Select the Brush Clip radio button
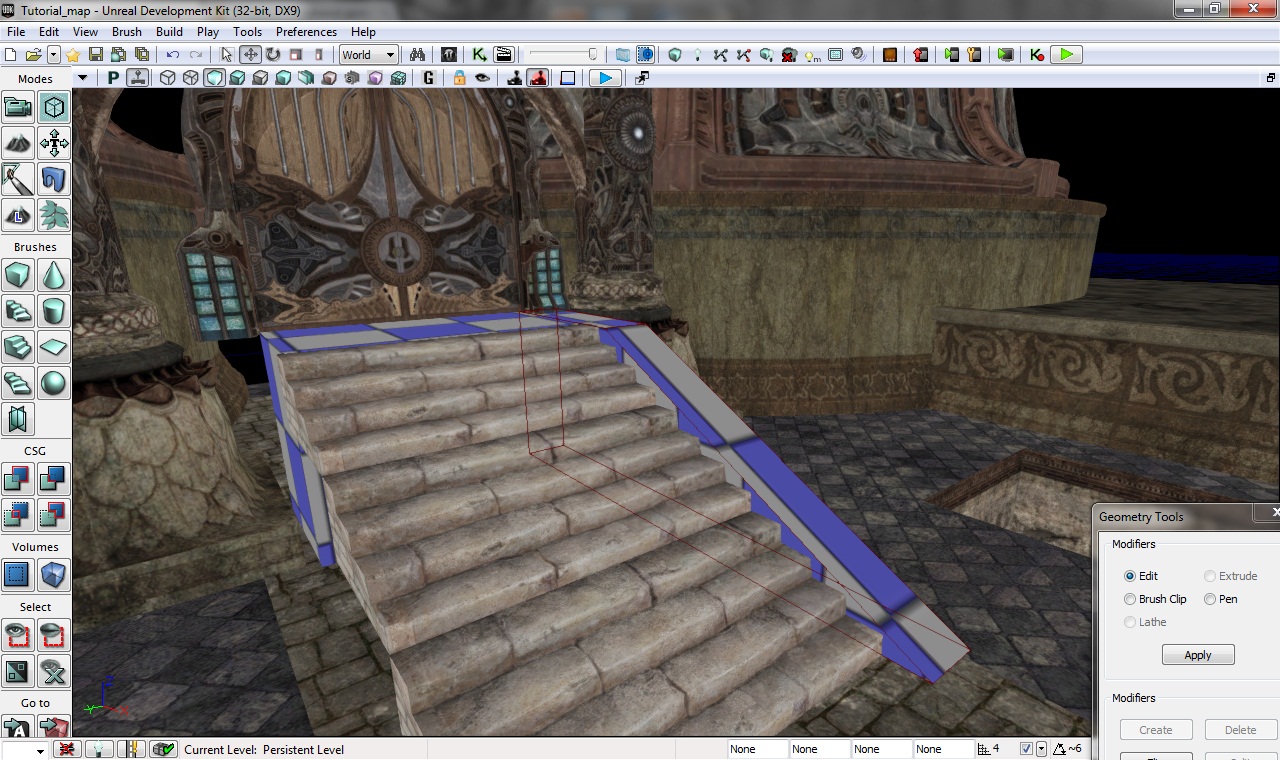The height and width of the screenshot is (760, 1280). pyautogui.click(x=1130, y=599)
